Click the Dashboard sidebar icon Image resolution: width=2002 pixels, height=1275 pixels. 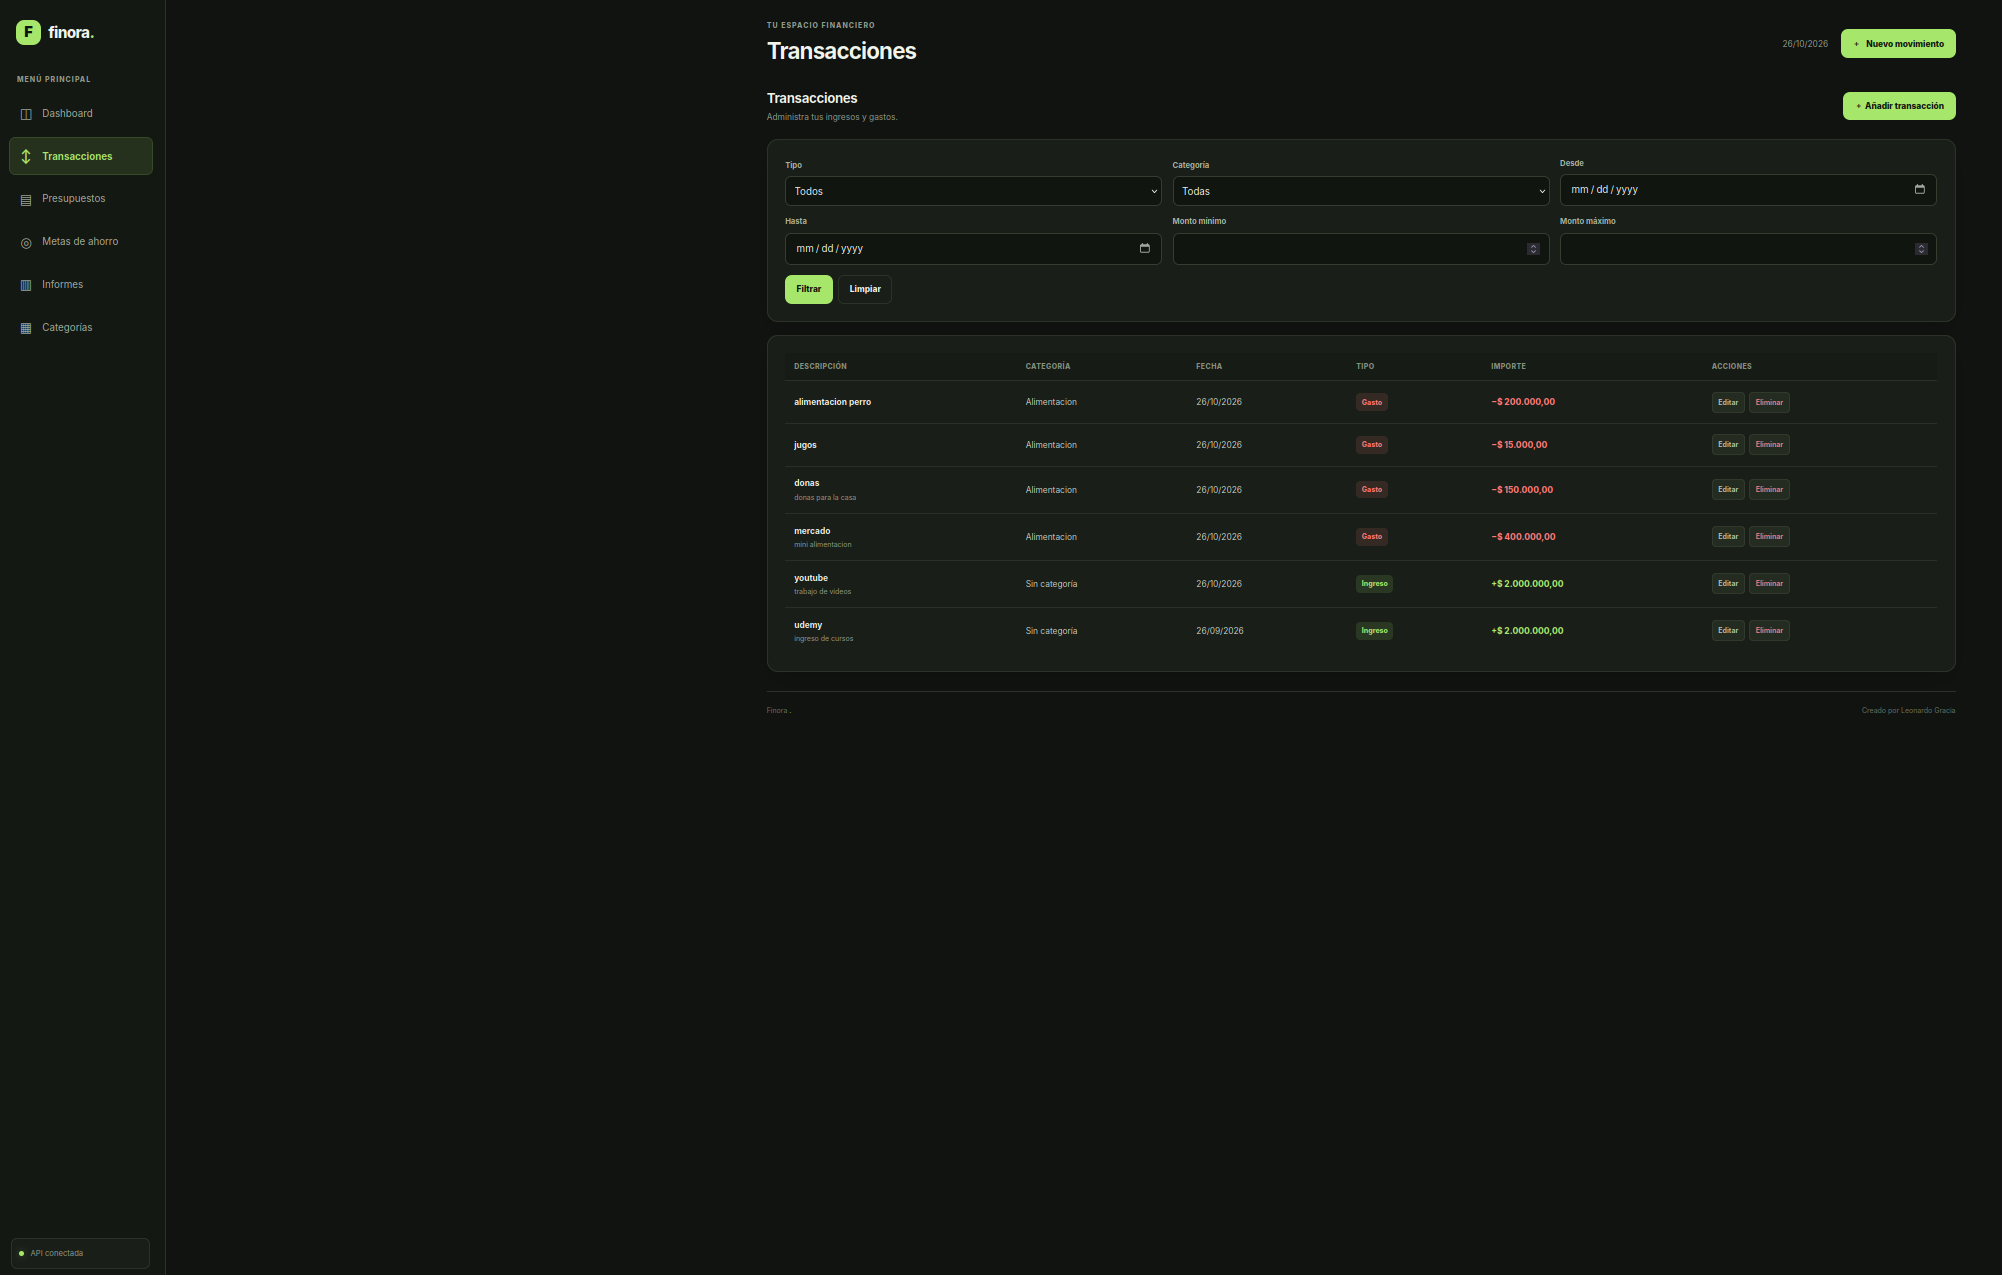pos(26,114)
